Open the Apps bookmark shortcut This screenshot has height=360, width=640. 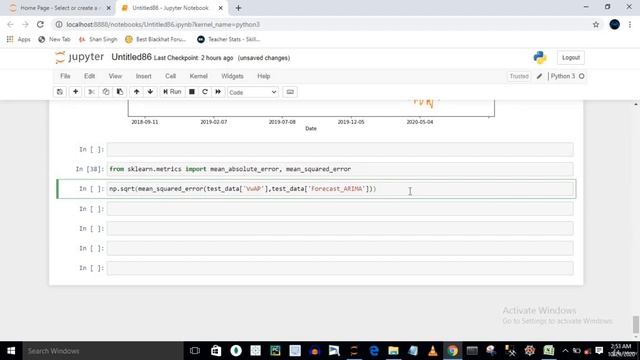(19, 39)
